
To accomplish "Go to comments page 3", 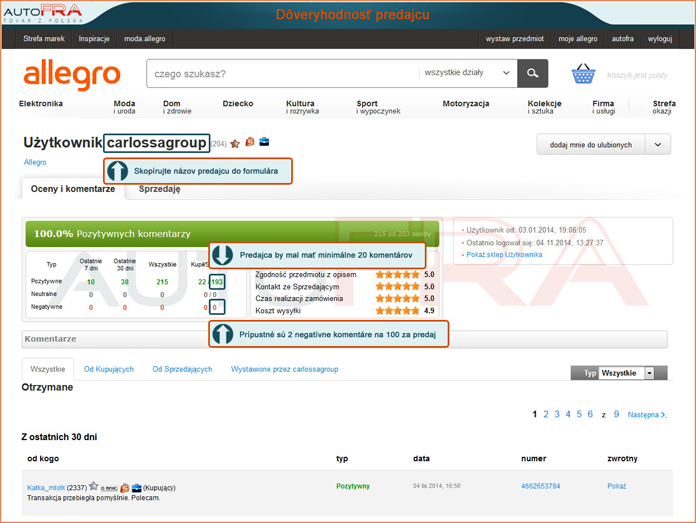I will coord(557,414).
